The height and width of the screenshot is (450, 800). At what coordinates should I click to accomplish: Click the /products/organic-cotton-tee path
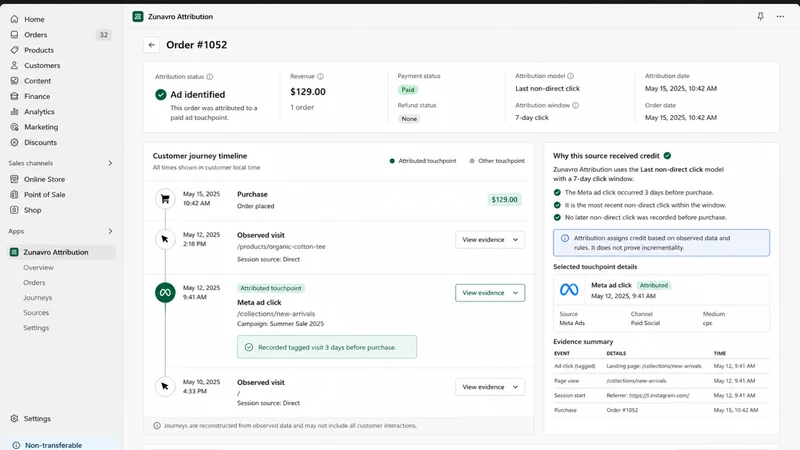tap(281, 246)
